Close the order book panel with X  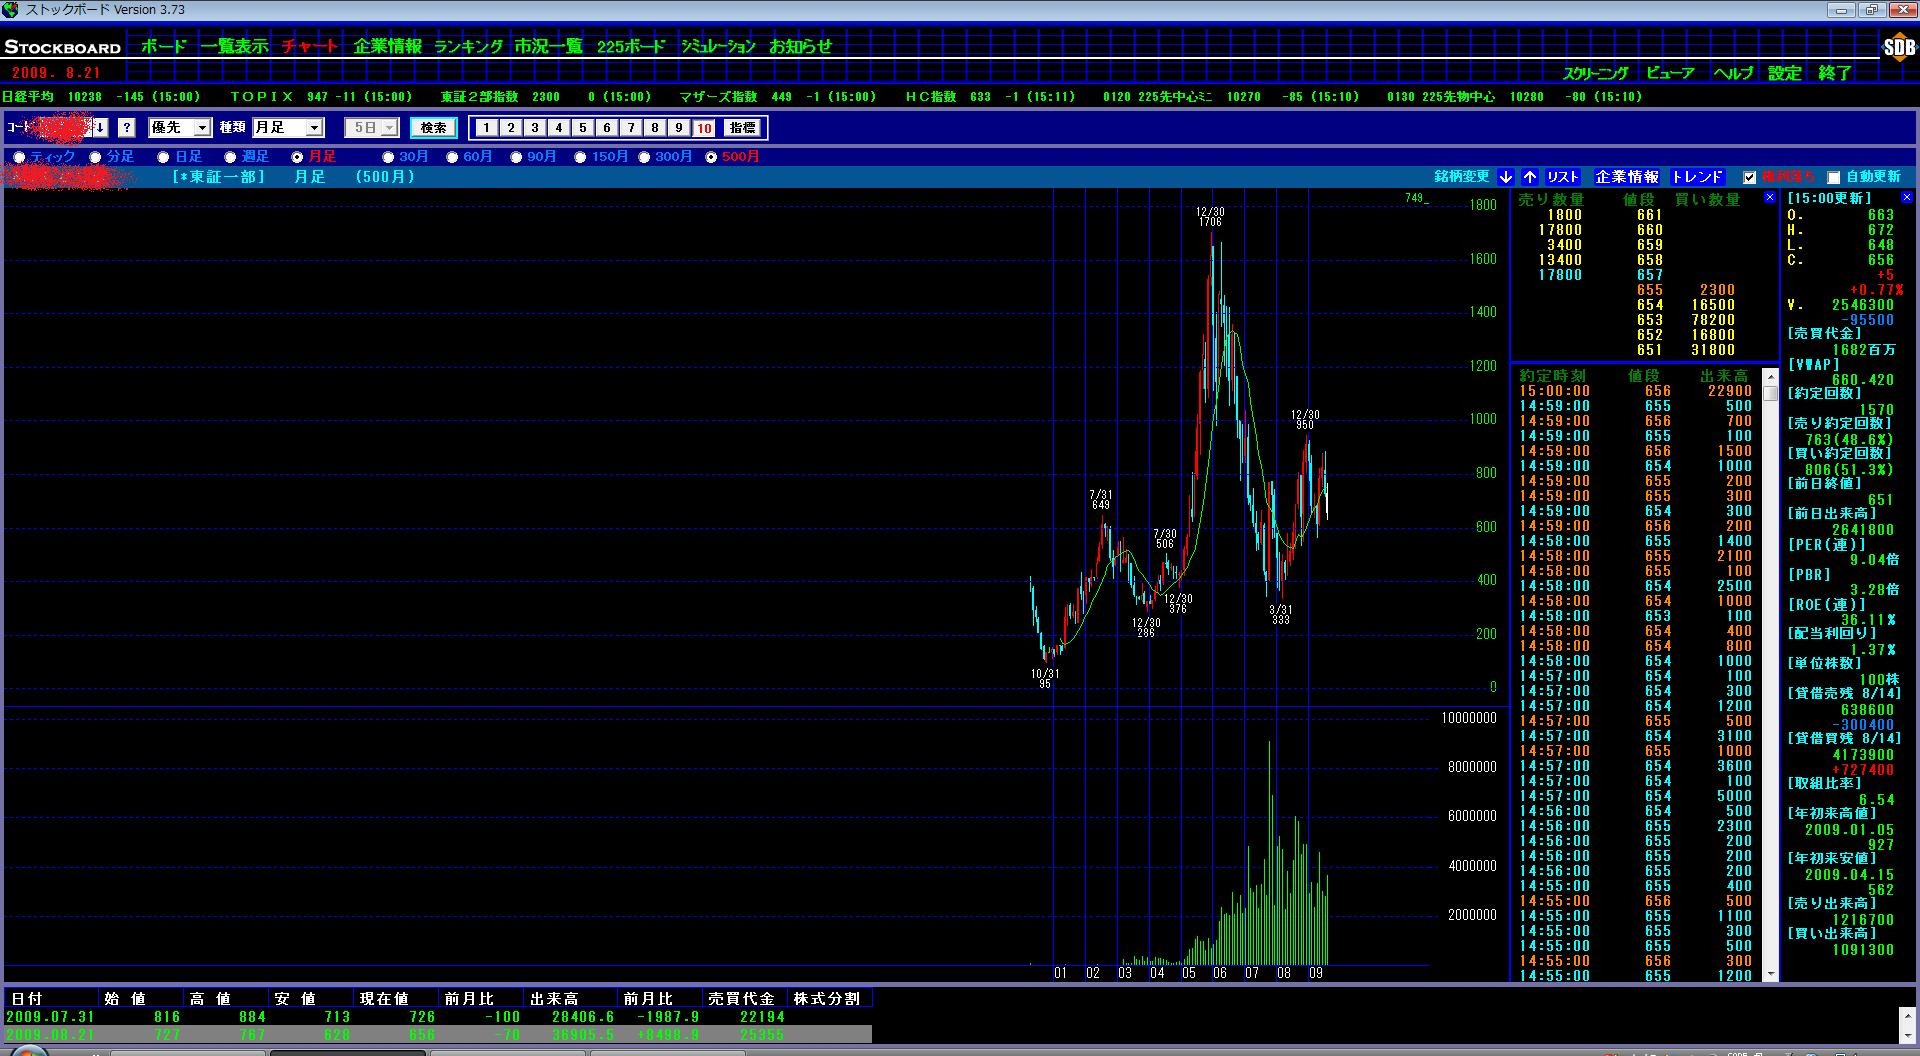(x=1770, y=198)
